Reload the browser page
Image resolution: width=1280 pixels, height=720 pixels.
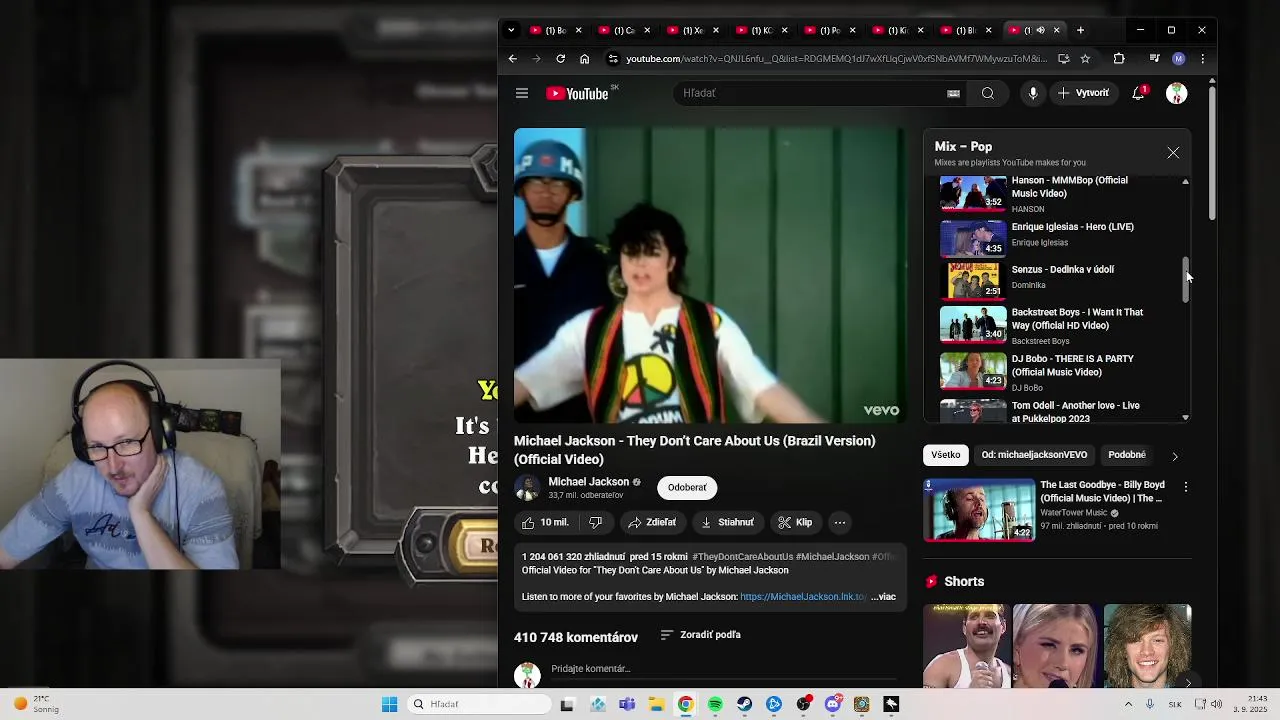[560, 59]
